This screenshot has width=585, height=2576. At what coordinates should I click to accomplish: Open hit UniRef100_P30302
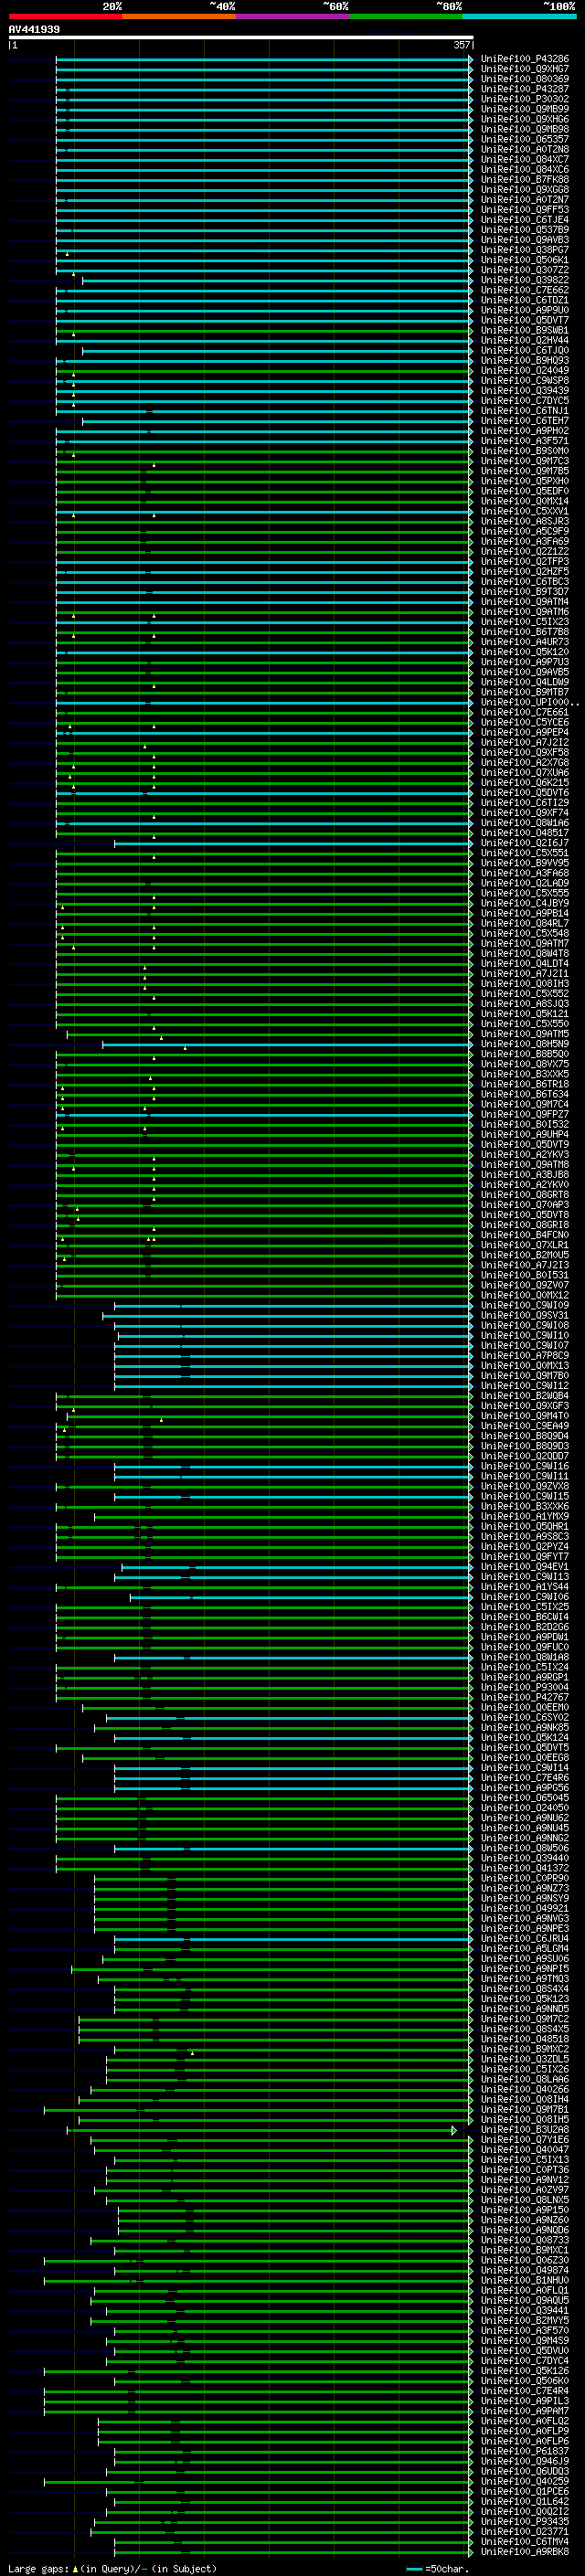[525, 99]
